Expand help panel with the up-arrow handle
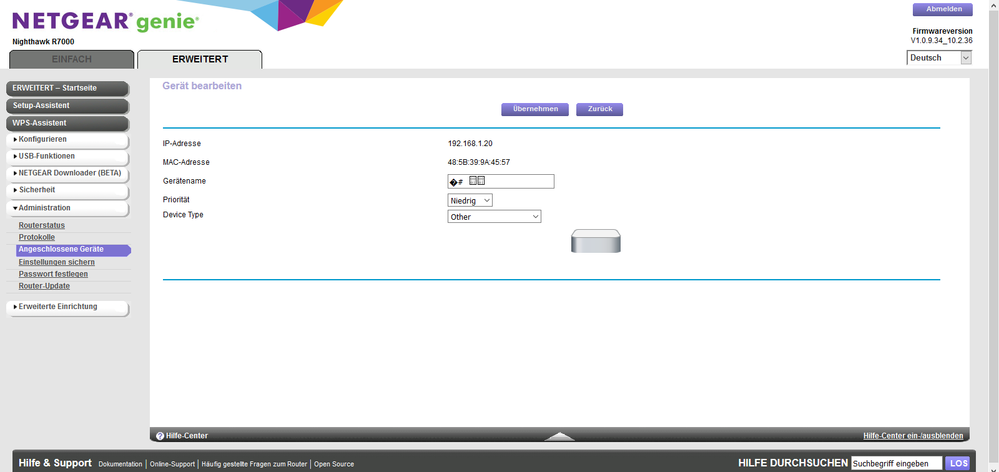 [559, 436]
